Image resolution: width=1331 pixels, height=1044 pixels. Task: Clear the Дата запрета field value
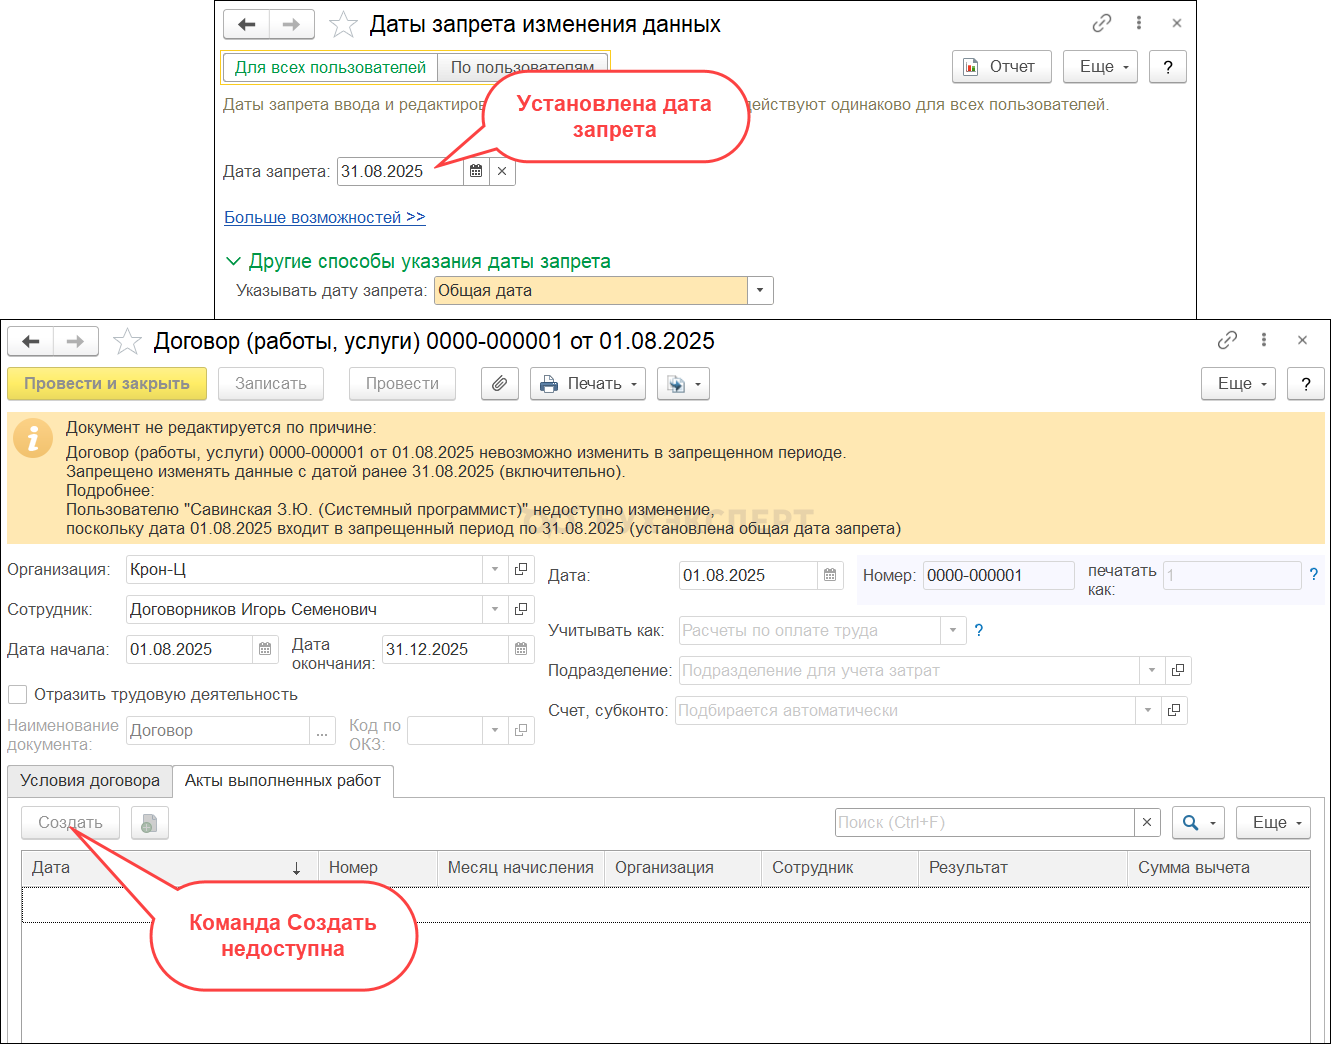pyautogui.click(x=502, y=172)
